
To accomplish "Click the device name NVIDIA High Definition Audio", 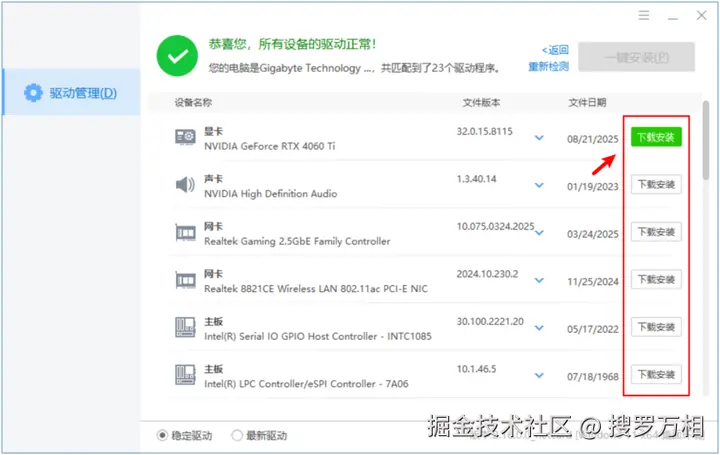I will point(270,194).
